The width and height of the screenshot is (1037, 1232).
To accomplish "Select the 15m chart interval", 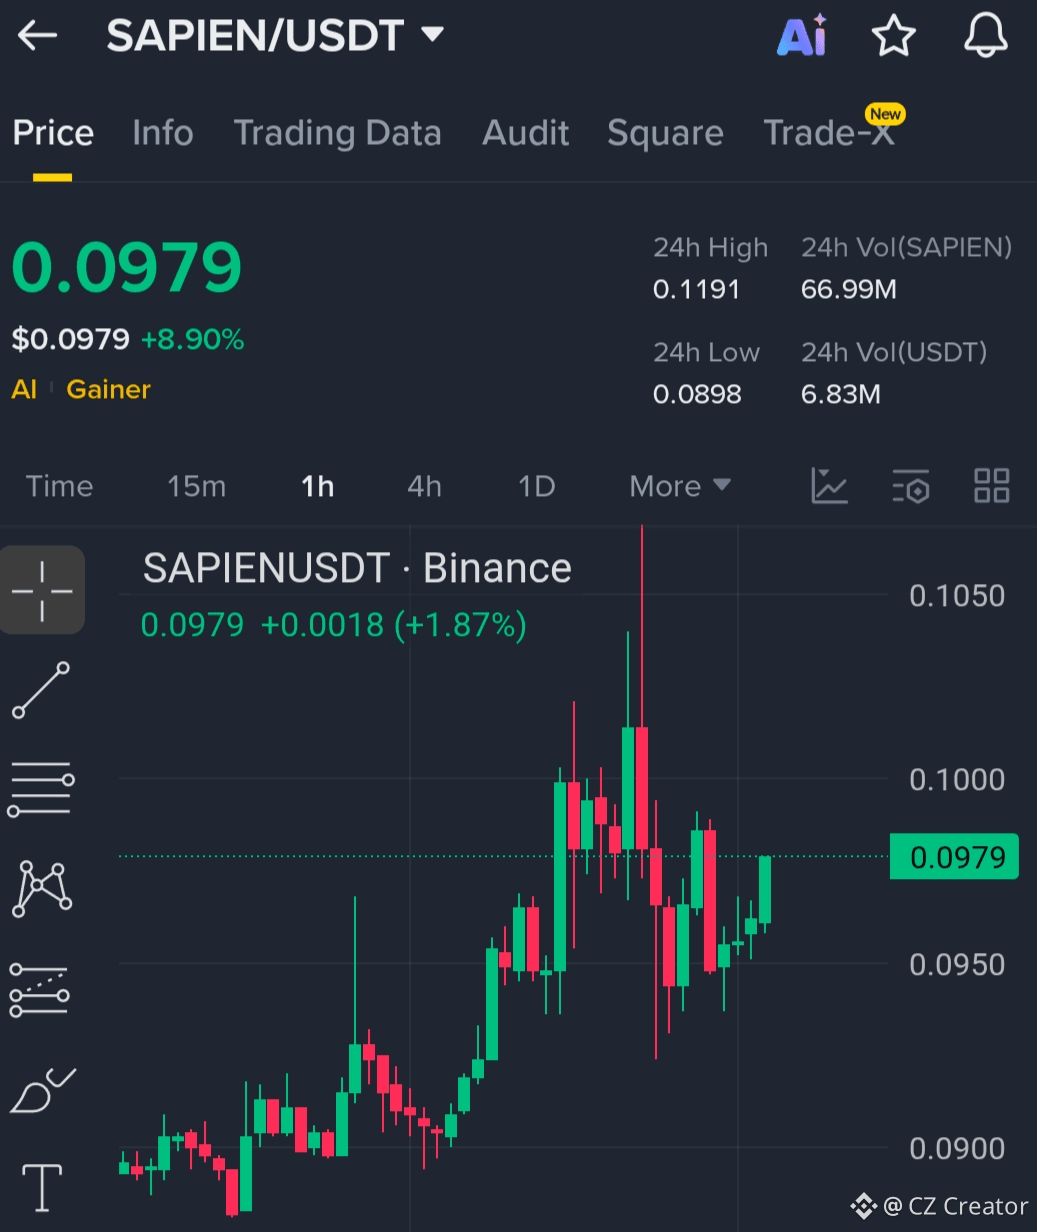I will click(x=196, y=486).
